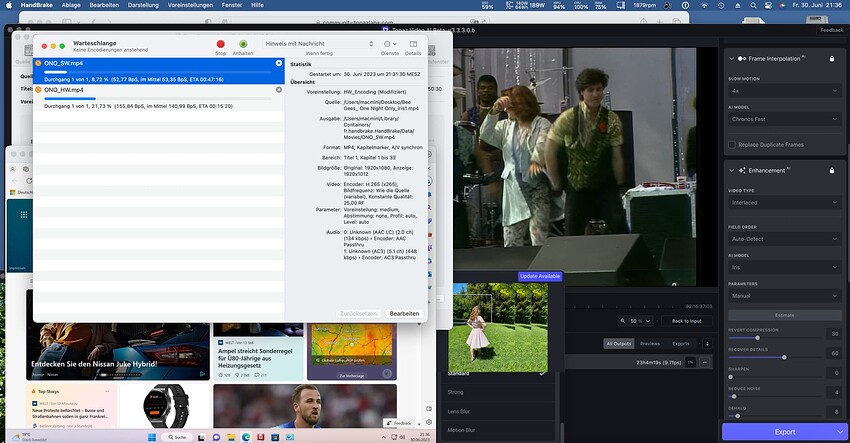Screen dimensions: 850x443
Task: Cancel the ONO_SW.mp4 encode job
Action: coord(279,63)
